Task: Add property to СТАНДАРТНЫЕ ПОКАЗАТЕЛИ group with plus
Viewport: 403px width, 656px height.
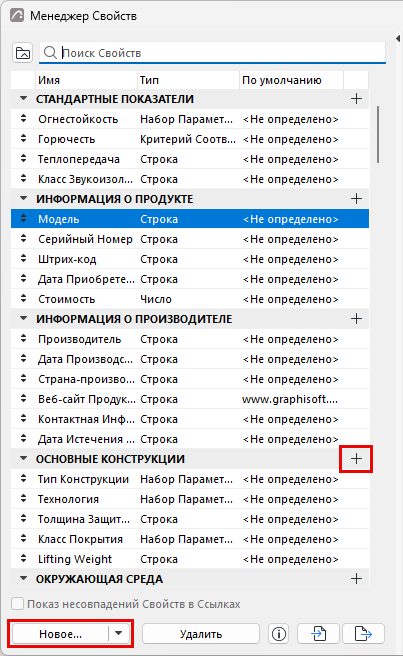Action: click(x=356, y=99)
